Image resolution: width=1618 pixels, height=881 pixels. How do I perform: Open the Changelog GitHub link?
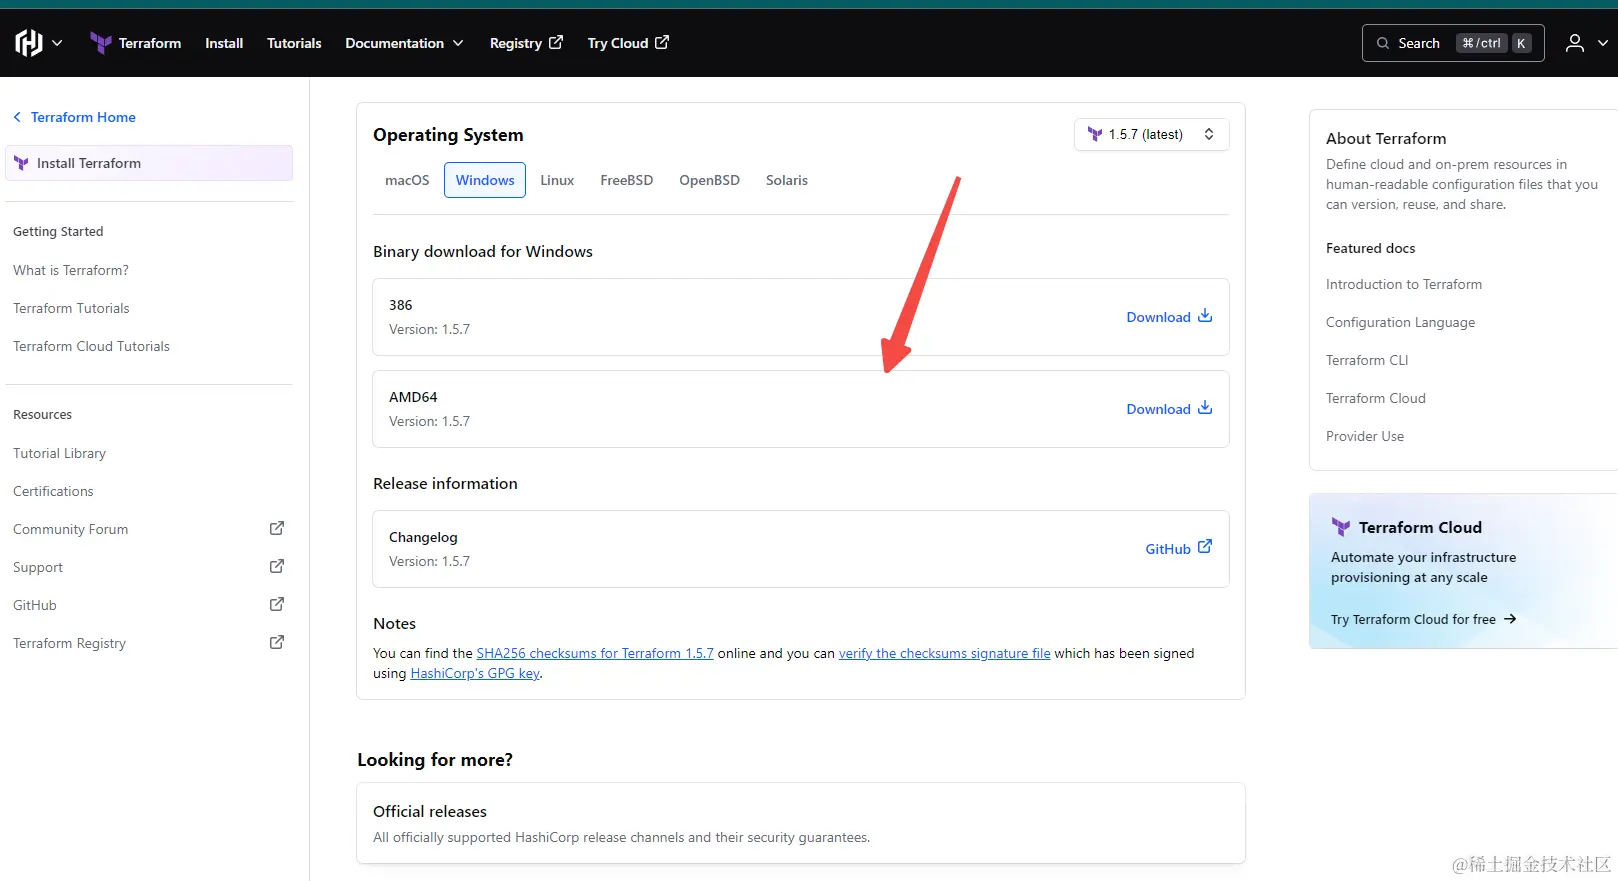(1178, 549)
